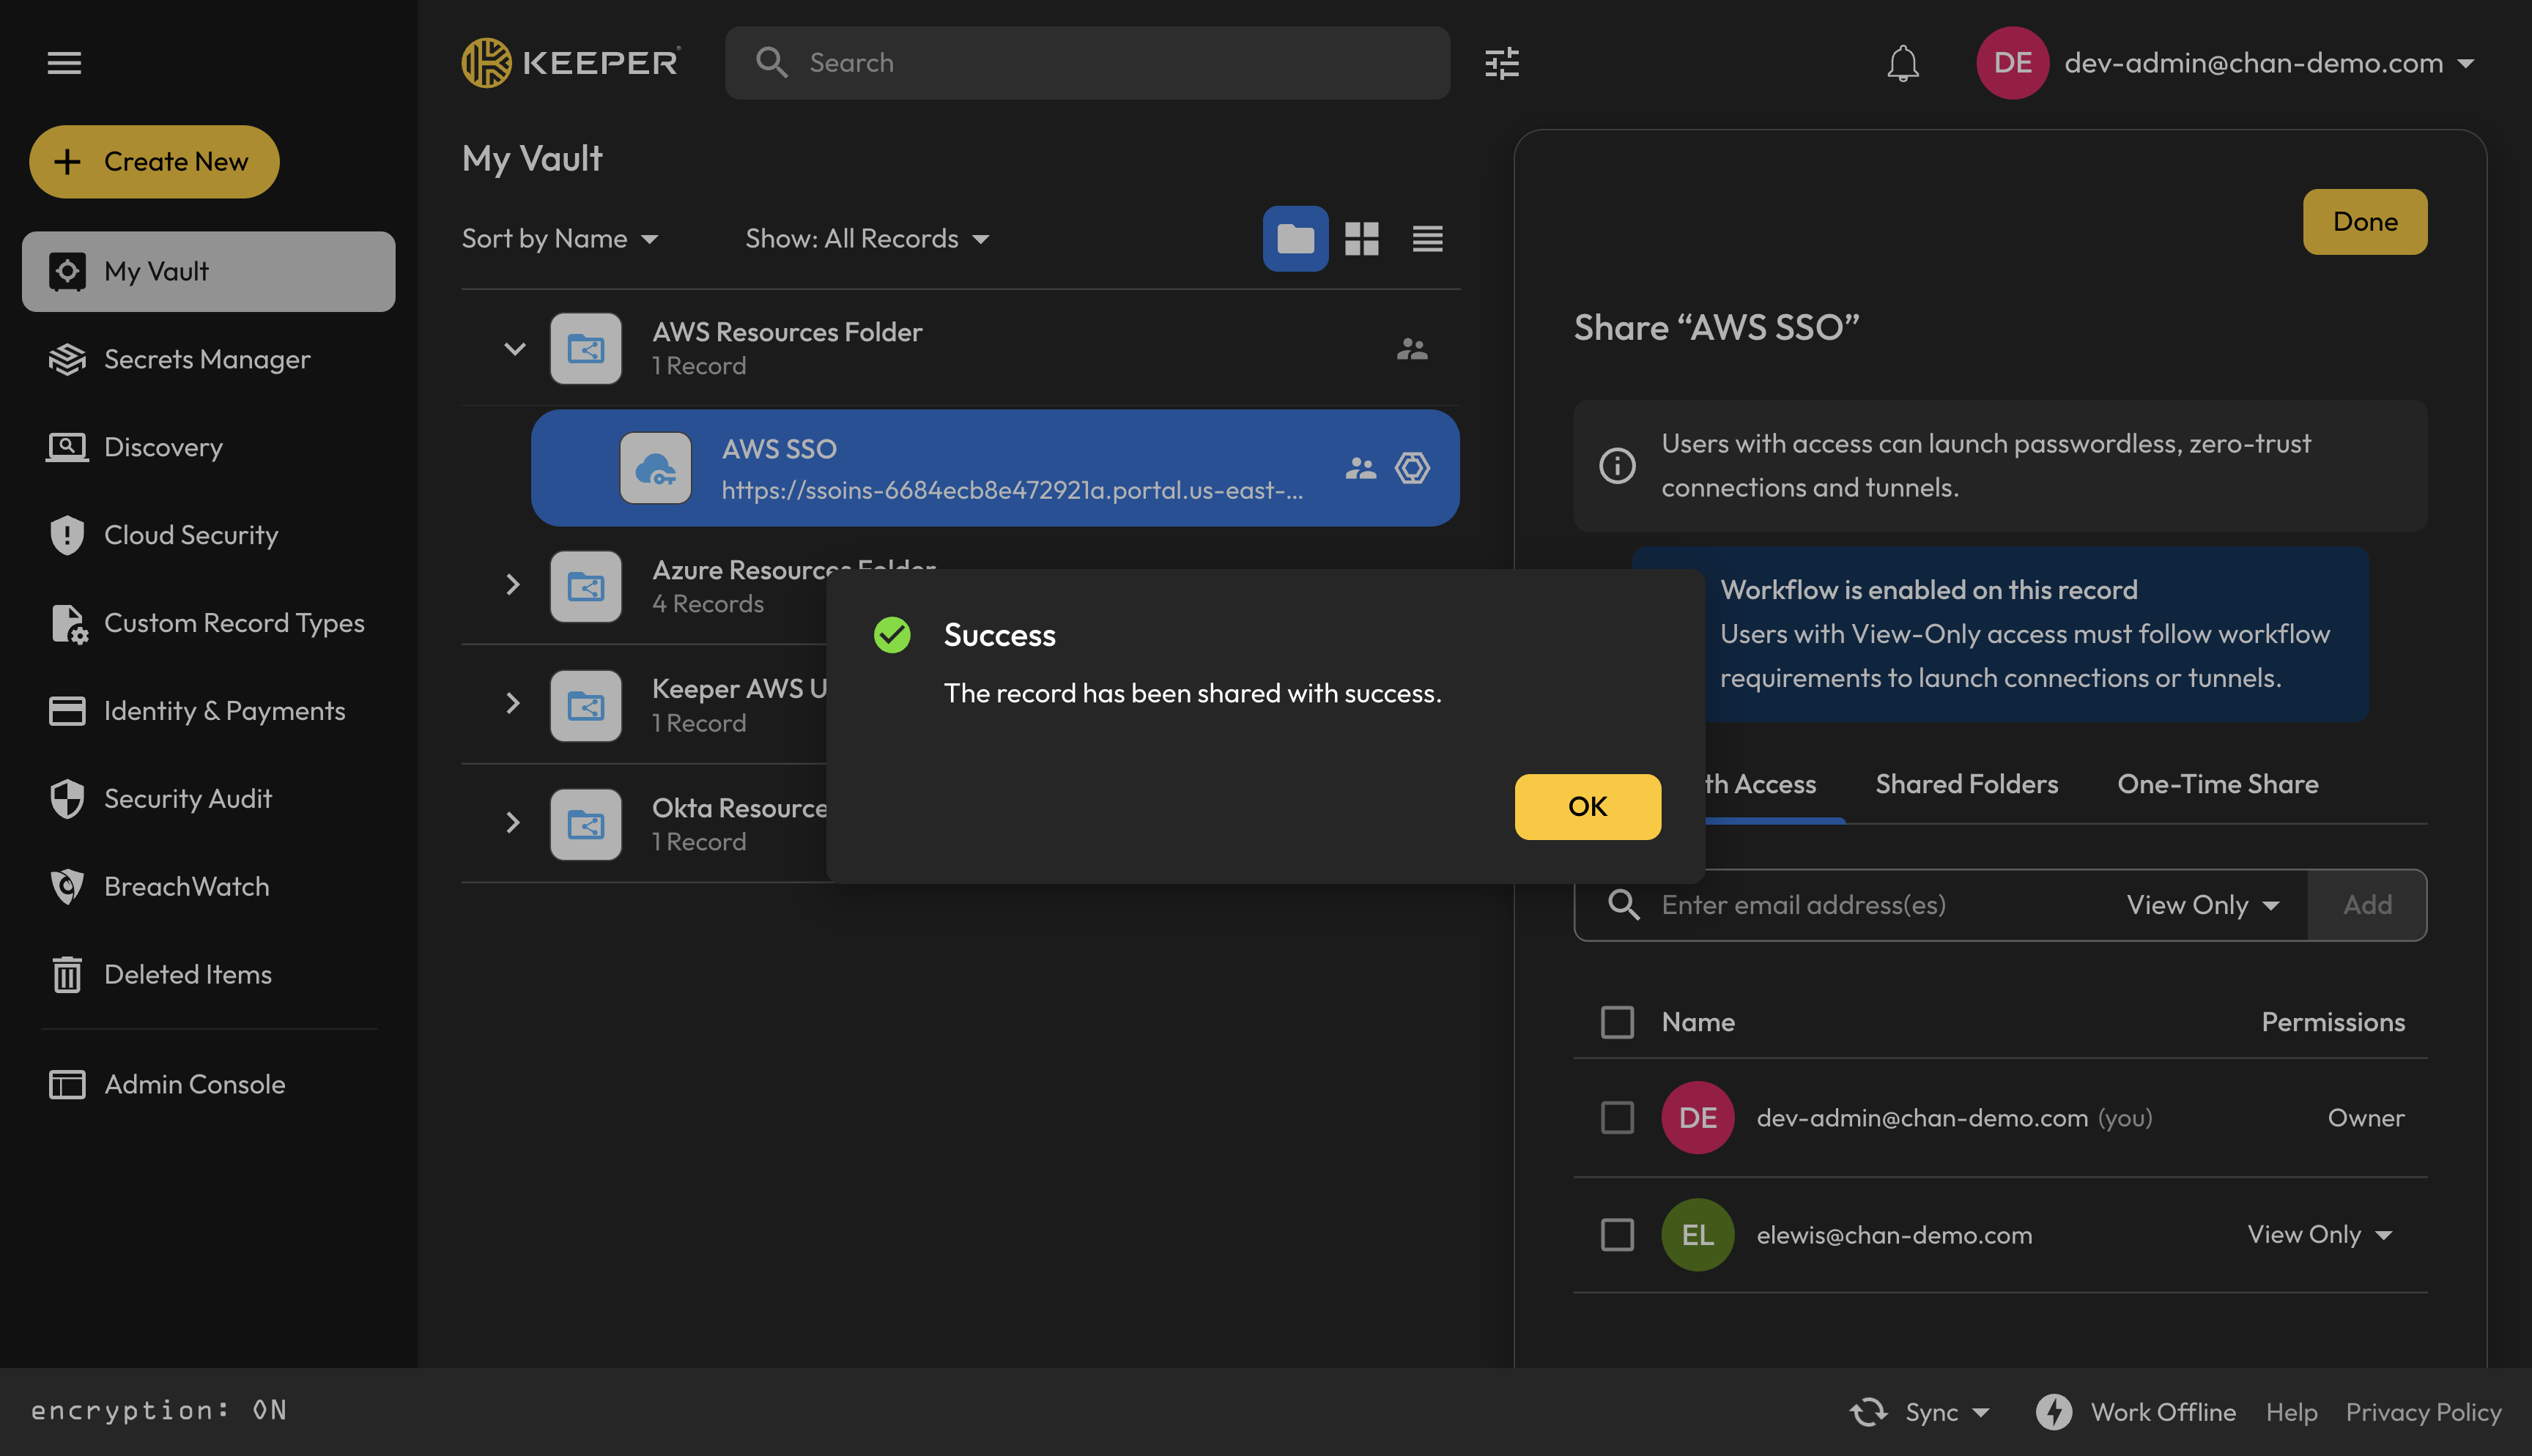
Task: Click the hamburger menu icon
Action: pyautogui.click(x=64, y=63)
